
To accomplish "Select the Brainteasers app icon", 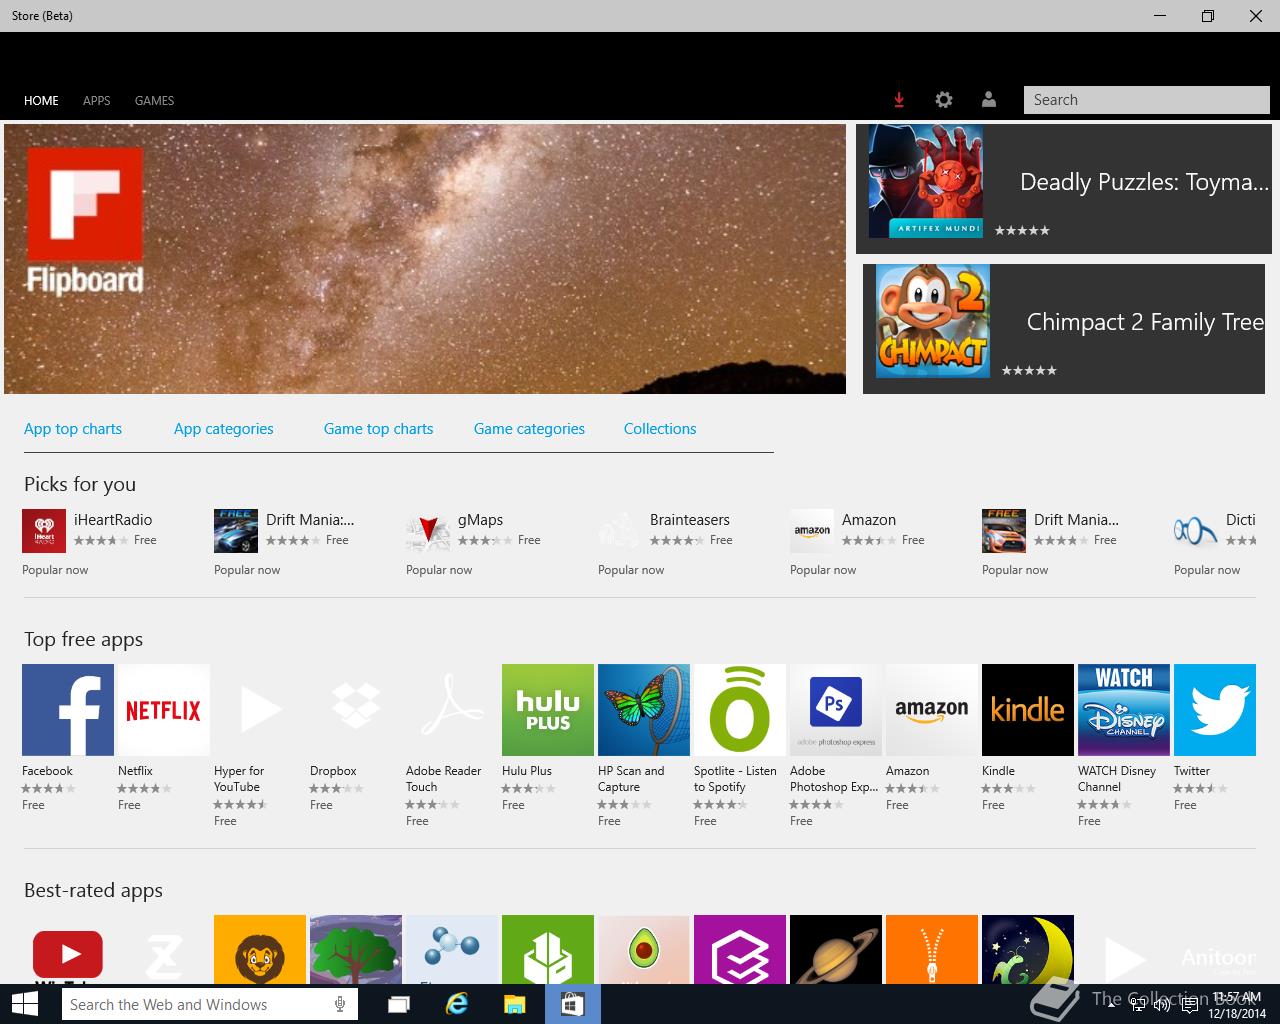I will coord(620,531).
